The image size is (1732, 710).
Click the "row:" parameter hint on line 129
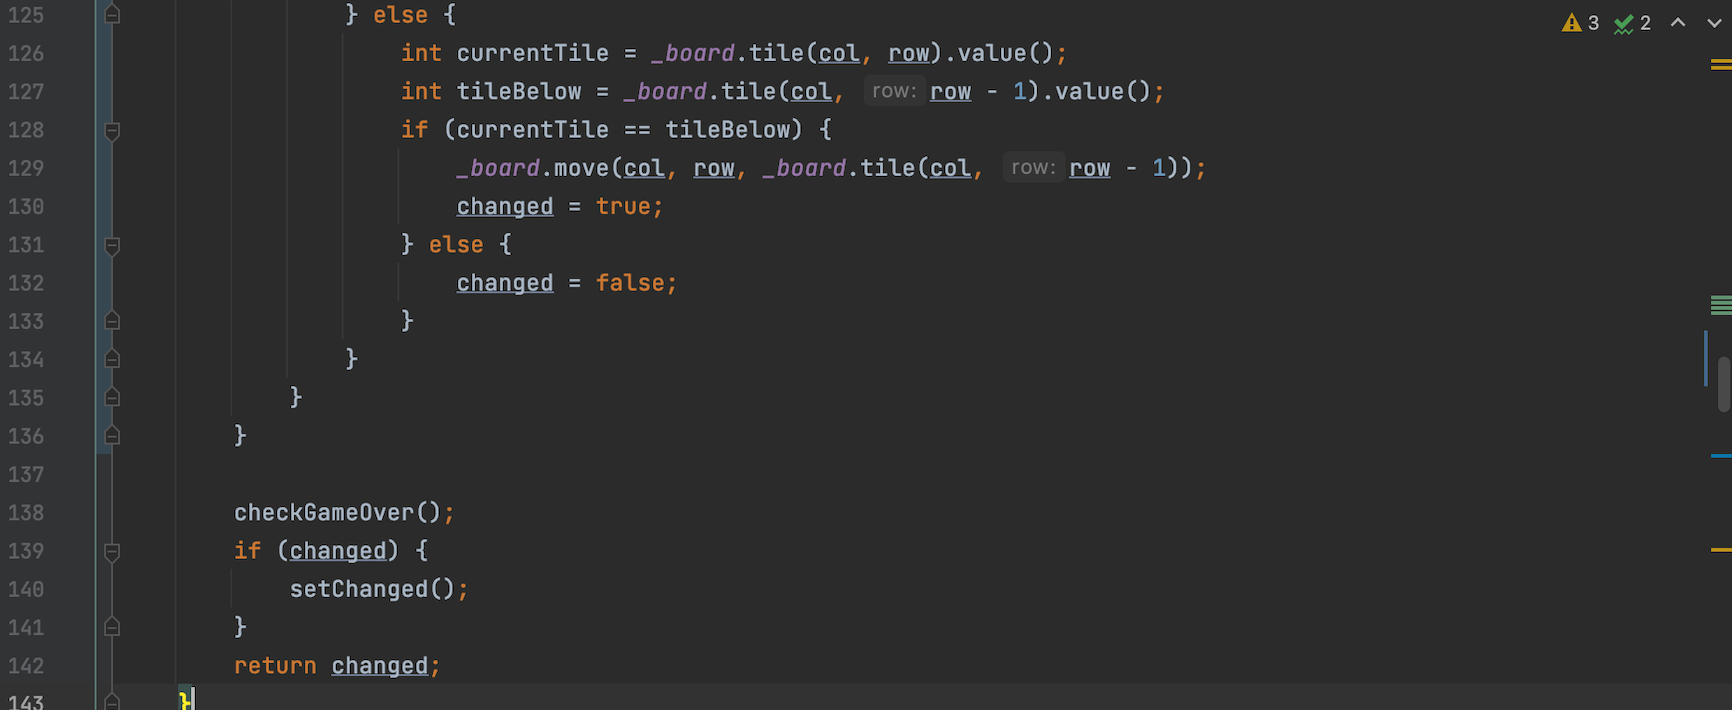(1032, 168)
